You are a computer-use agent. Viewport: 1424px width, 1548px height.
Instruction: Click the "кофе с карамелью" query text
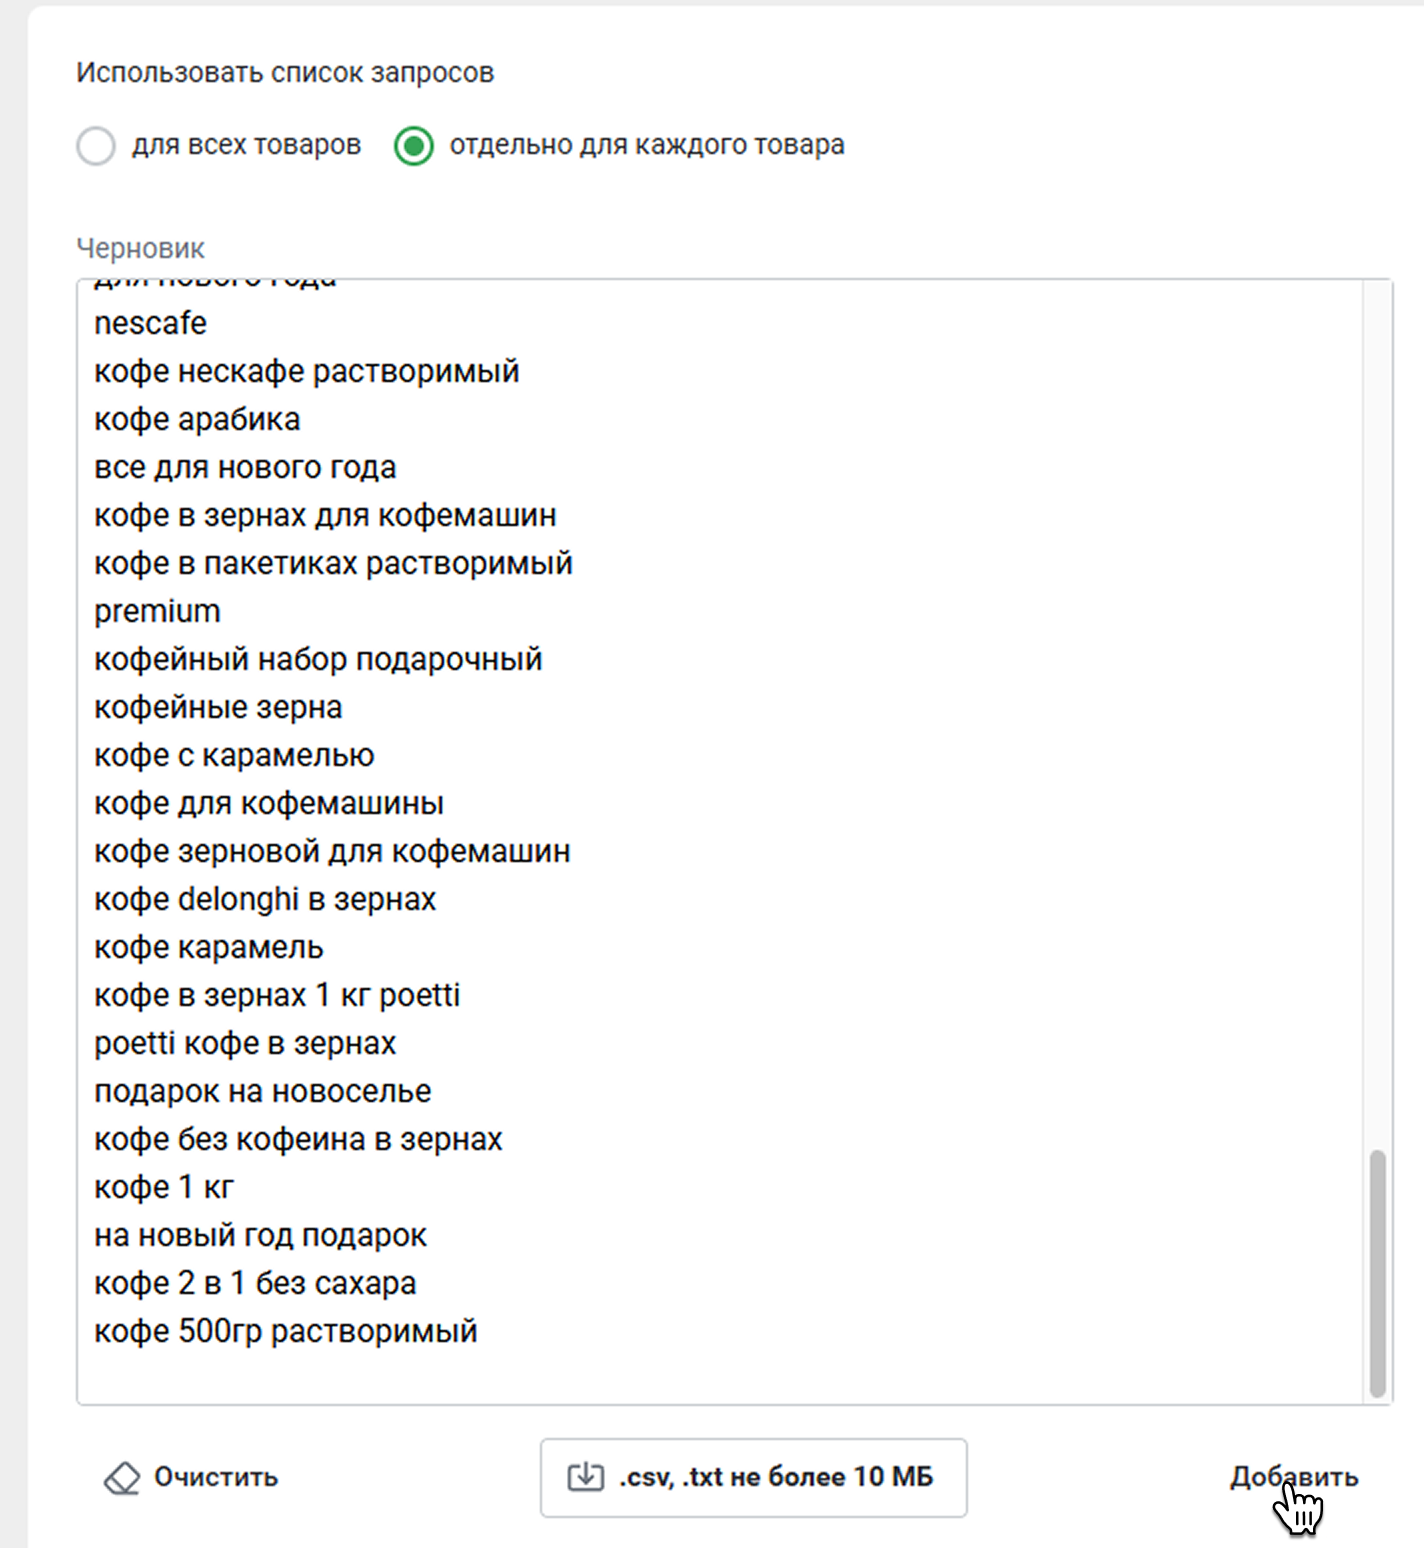point(234,755)
